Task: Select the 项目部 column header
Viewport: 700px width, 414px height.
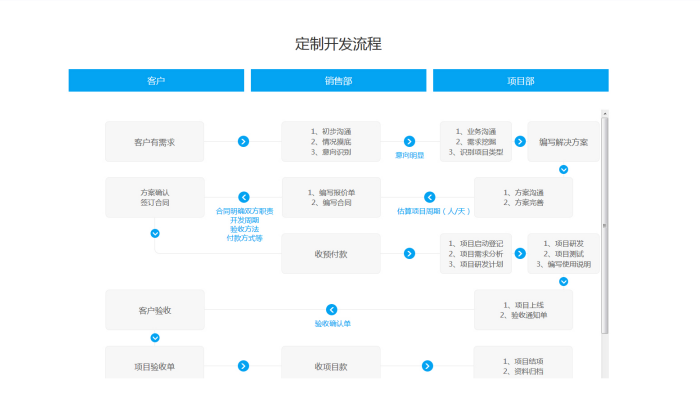Action: pyautogui.click(x=520, y=80)
